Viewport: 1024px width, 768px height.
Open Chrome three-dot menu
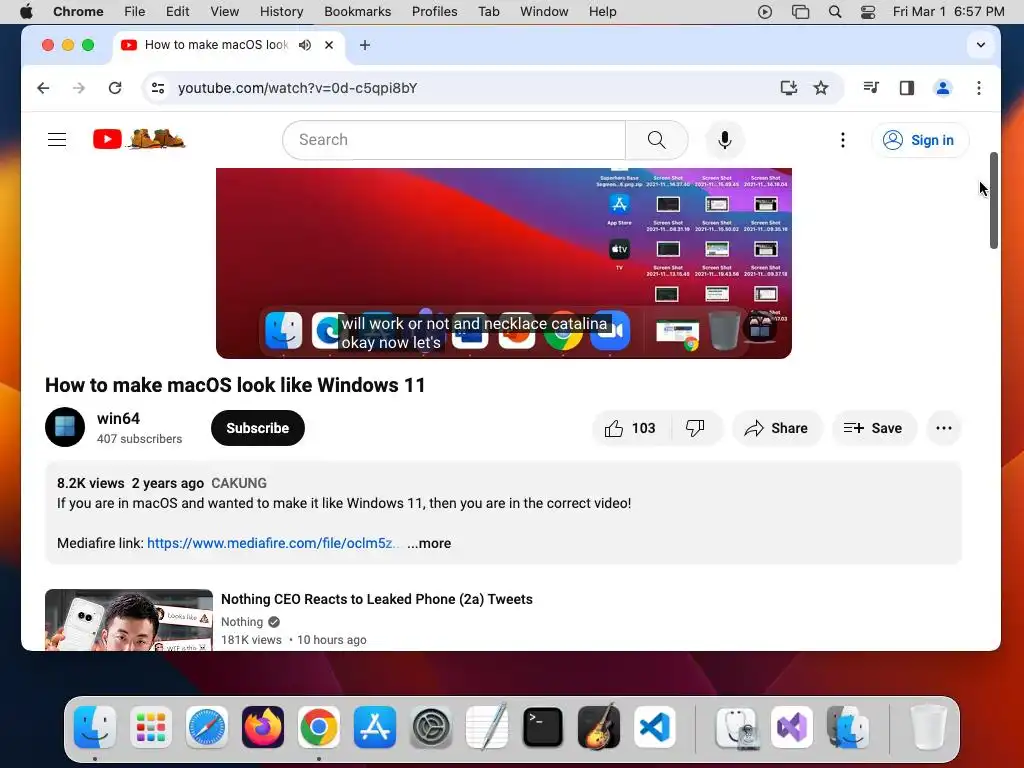978,88
